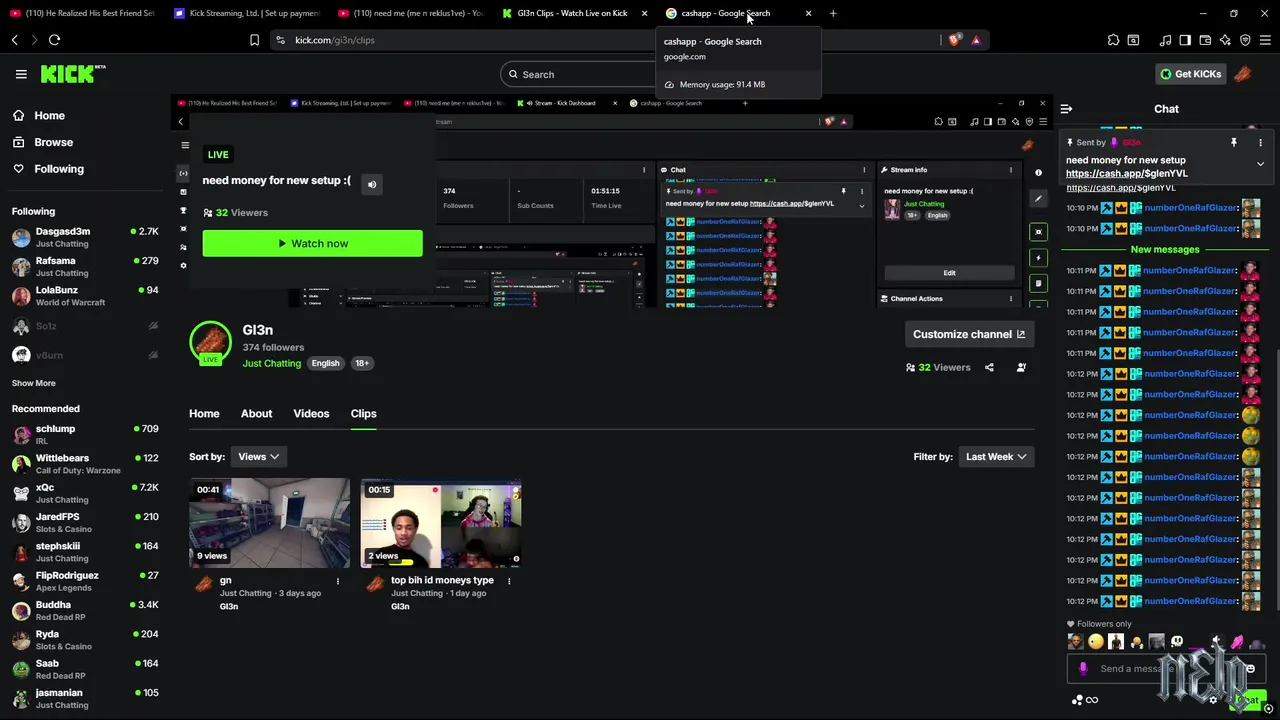The image size is (1280, 720).
Task: Open options for 'top bih' clip
Action: pyautogui.click(x=508, y=581)
